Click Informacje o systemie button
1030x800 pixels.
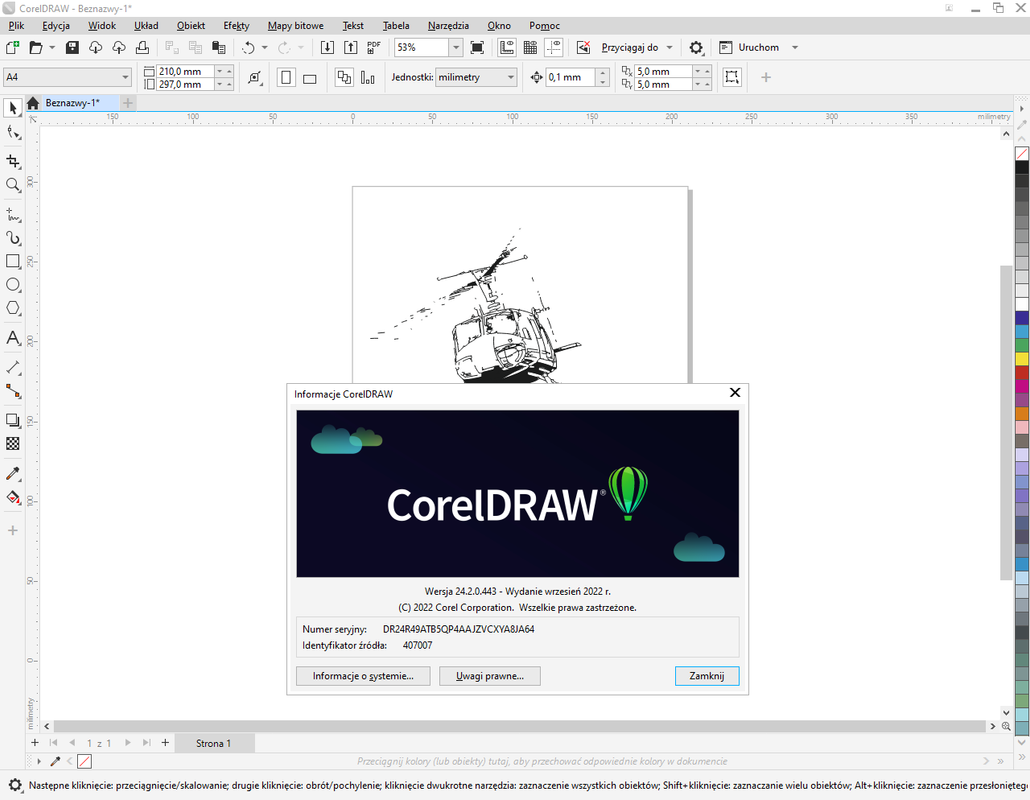coord(363,676)
